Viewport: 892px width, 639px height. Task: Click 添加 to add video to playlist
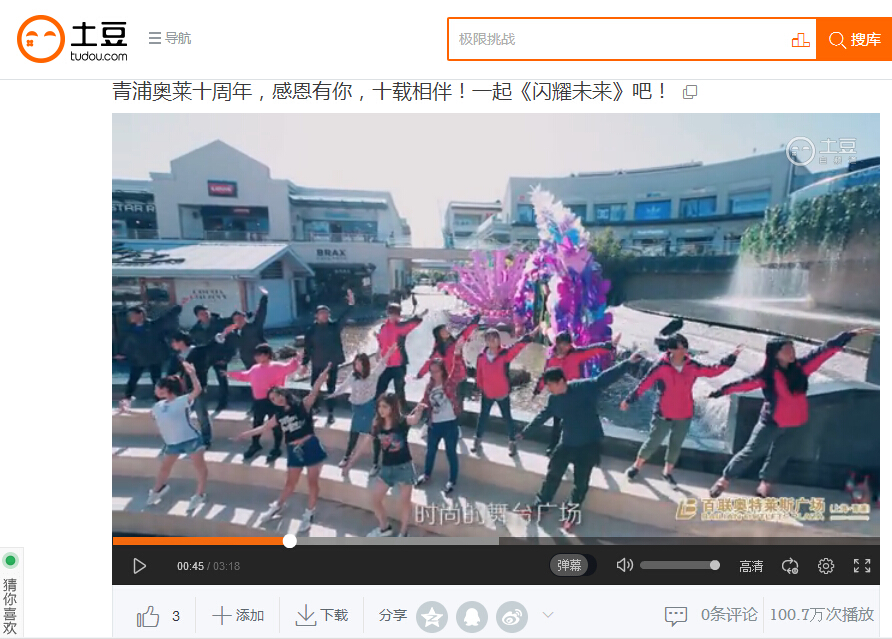(x=238, y=615)
